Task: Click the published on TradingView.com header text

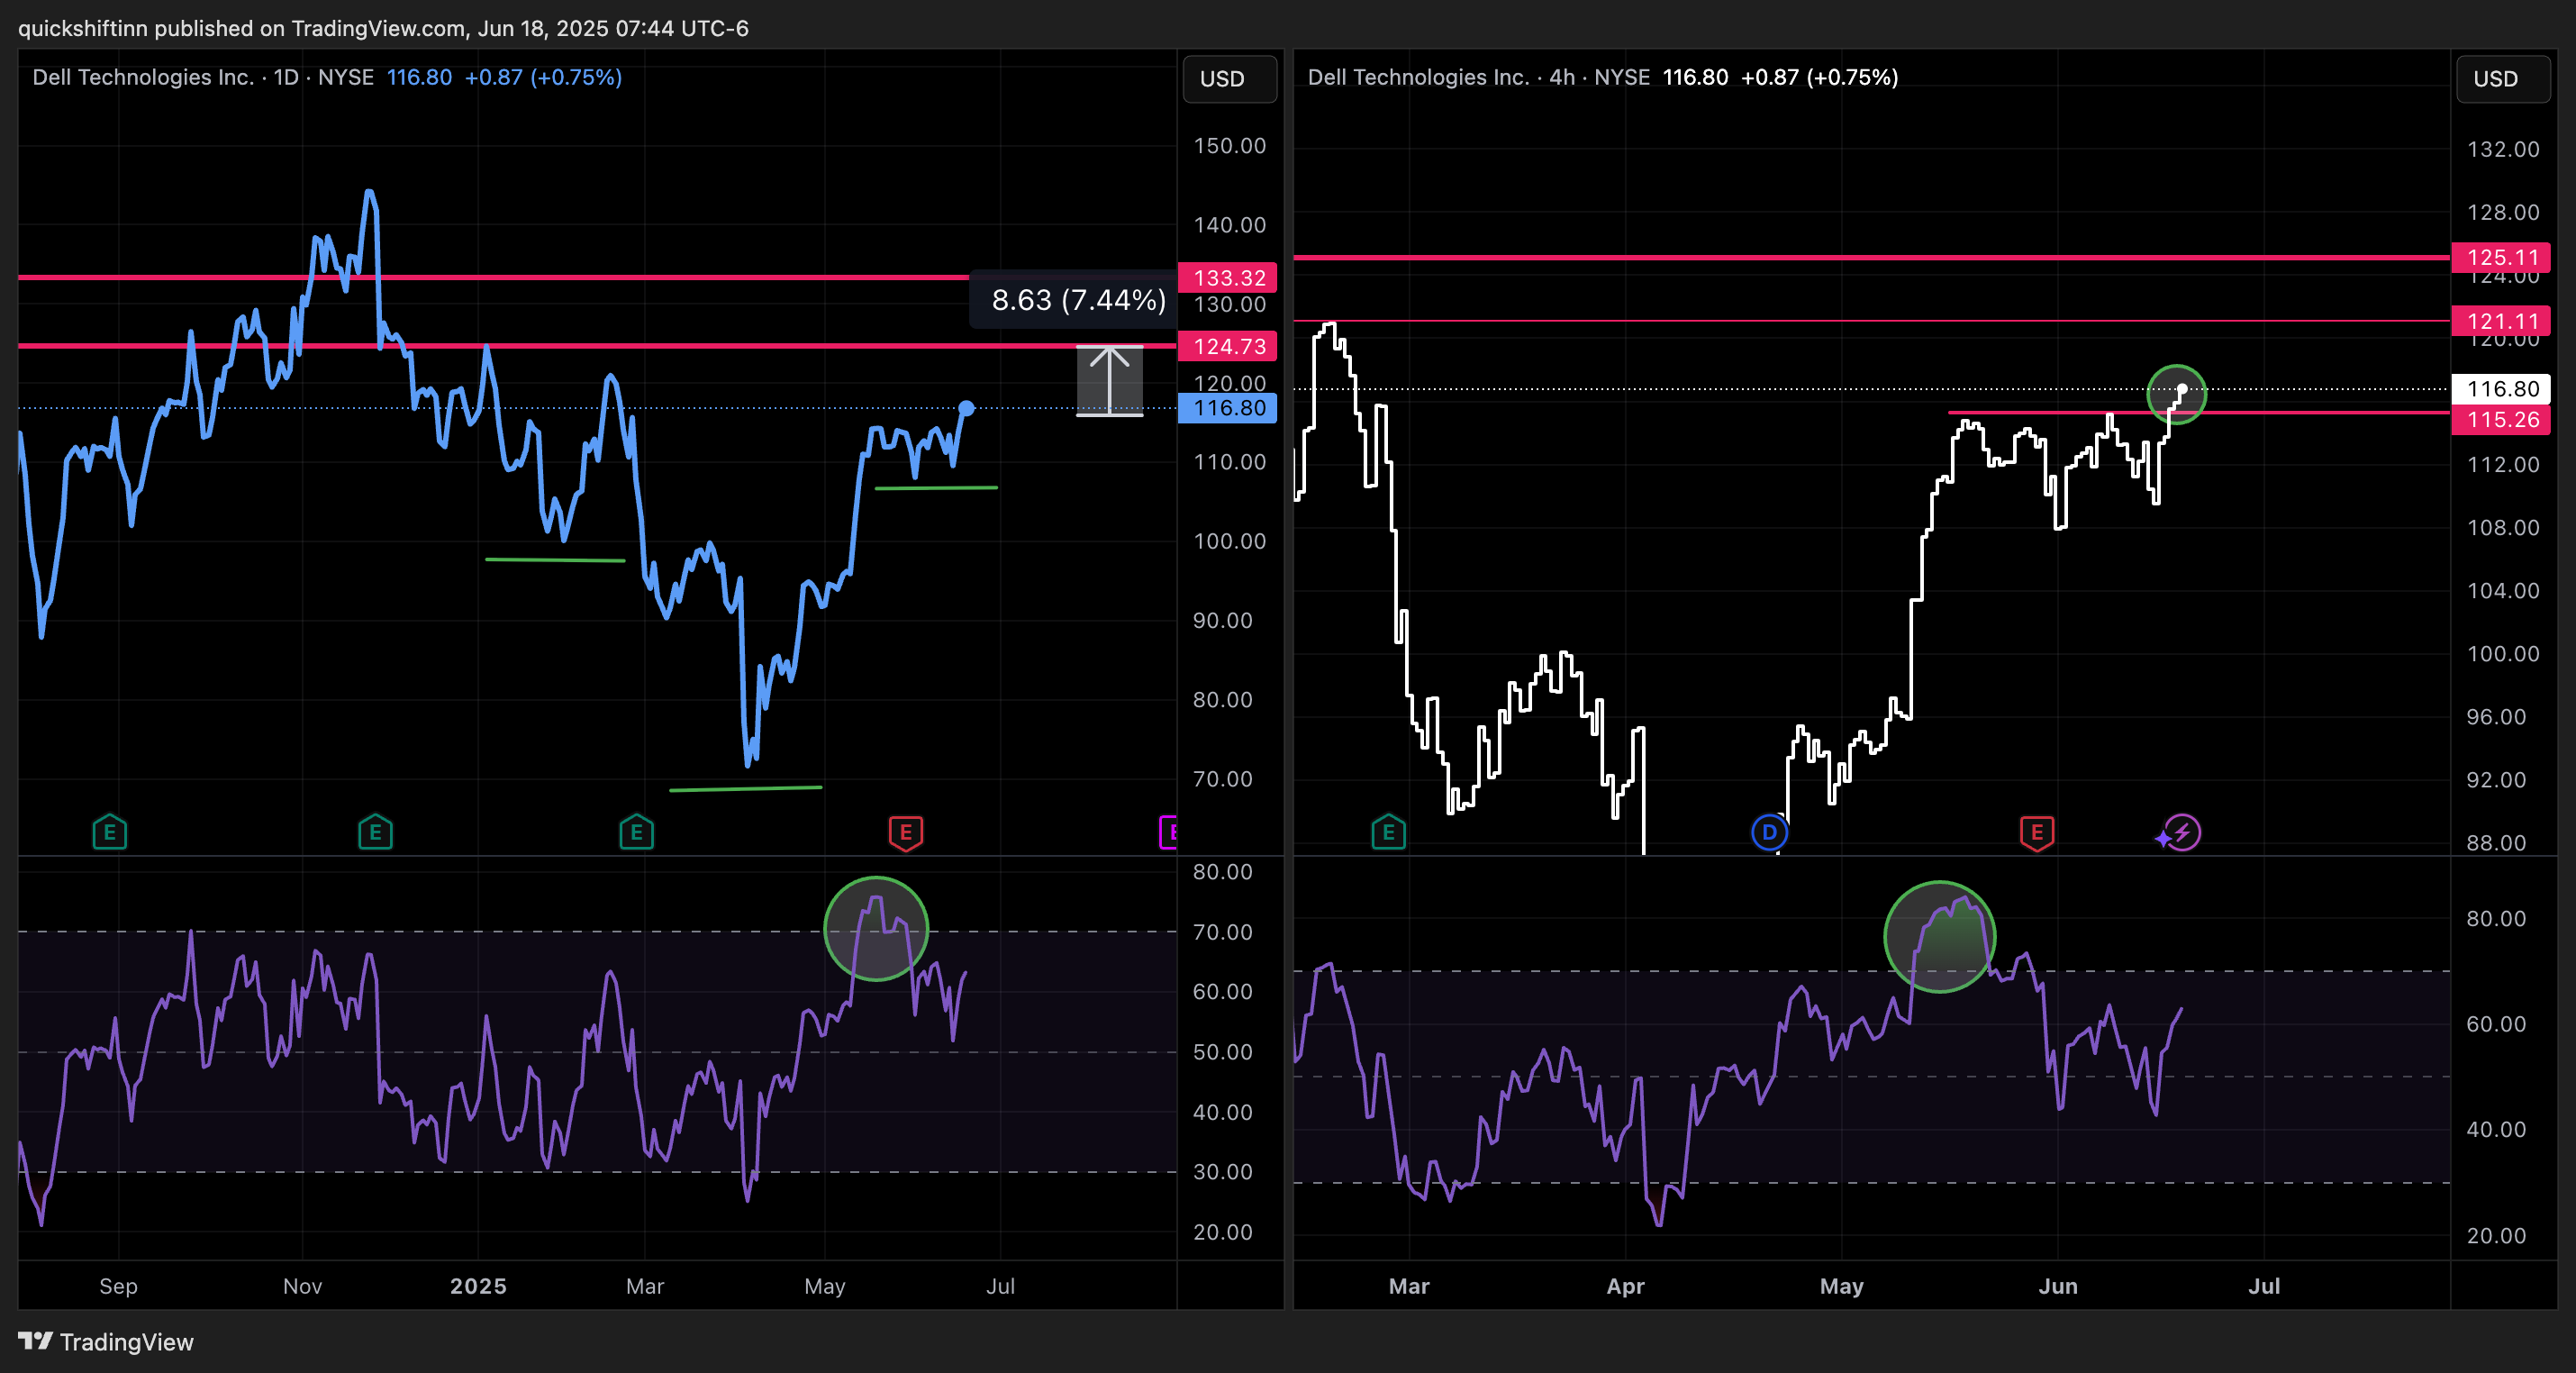Action: 383,28
